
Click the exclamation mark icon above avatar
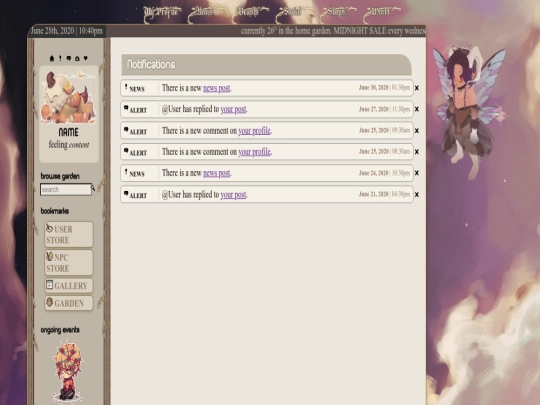pyautogui.click(x=60, y=58)
